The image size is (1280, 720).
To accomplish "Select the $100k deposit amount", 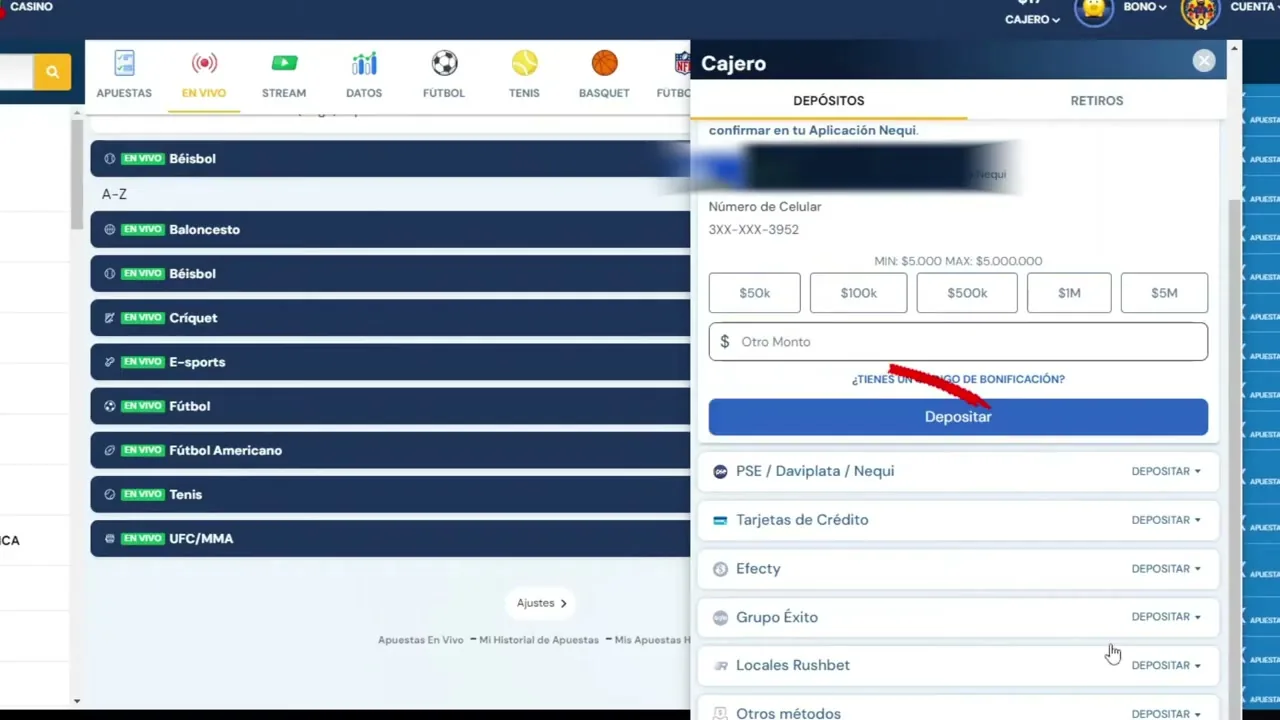I will 858,293.
